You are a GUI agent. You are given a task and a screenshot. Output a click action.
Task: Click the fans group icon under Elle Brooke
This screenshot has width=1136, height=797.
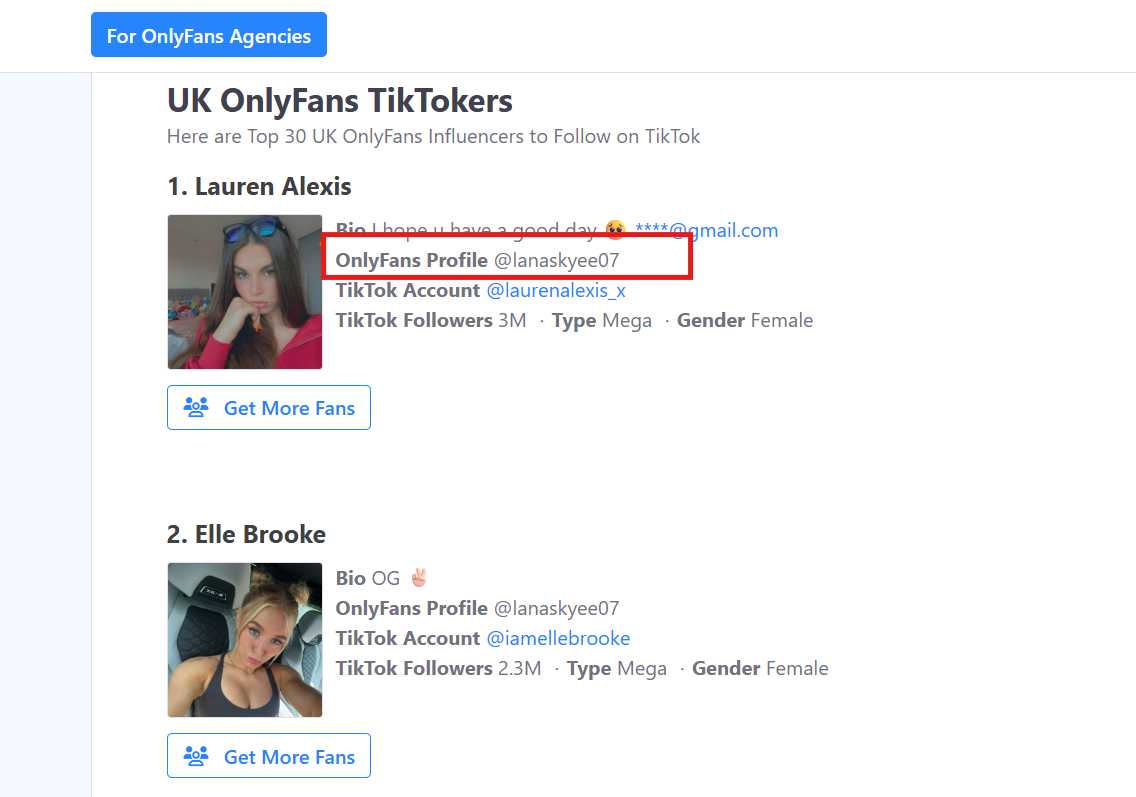click(x=196, y=756)
